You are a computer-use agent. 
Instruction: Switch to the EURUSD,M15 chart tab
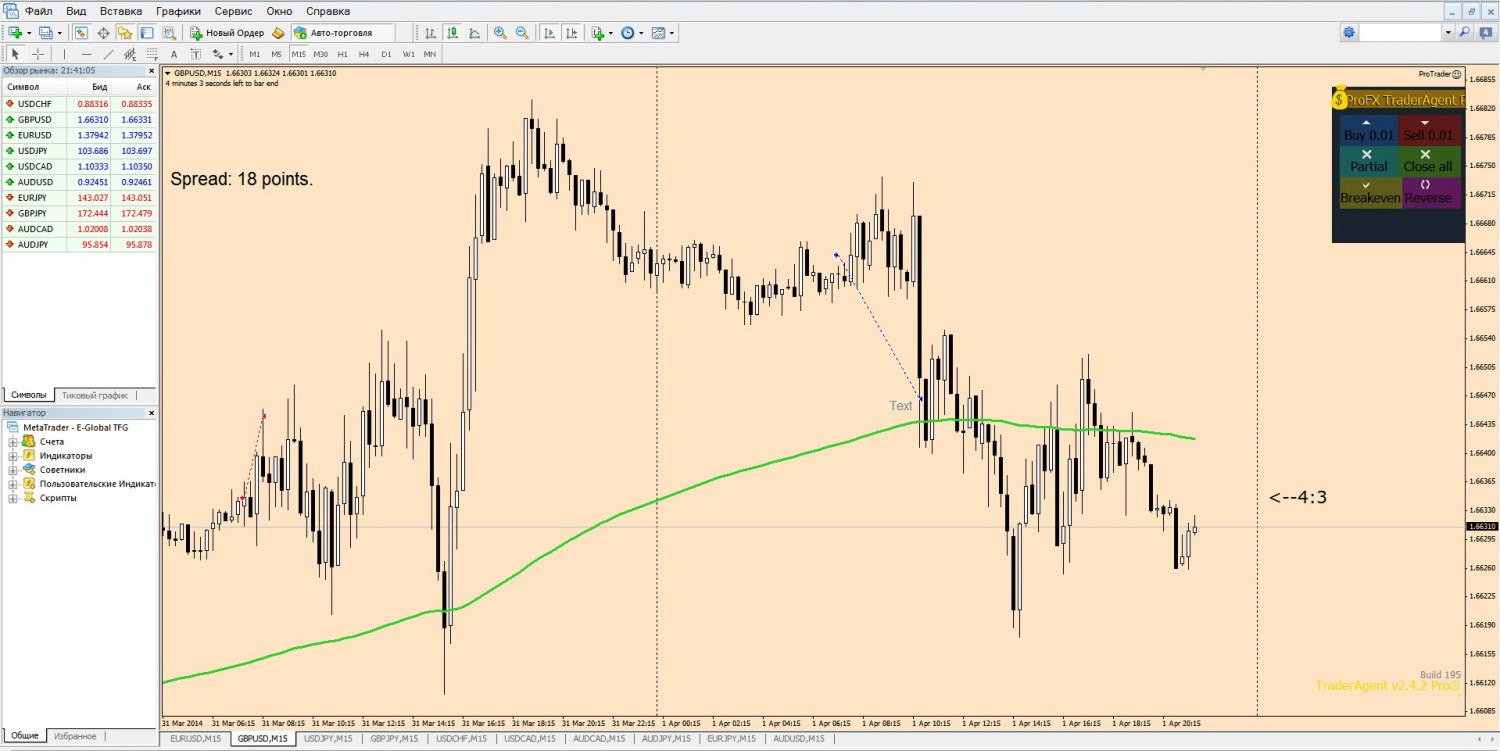coord(196,738)
